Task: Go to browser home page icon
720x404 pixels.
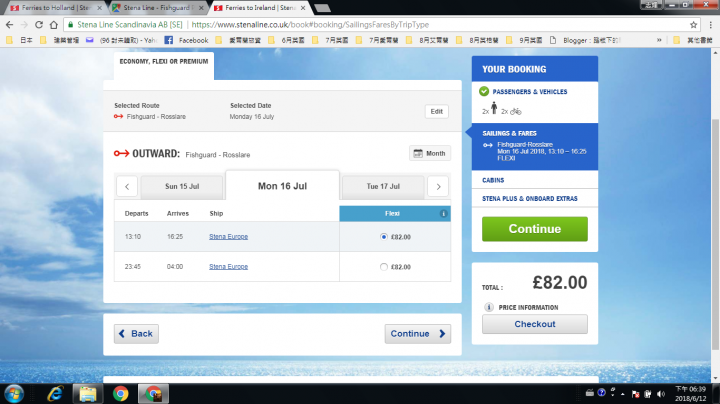Action: coord(54,25)
